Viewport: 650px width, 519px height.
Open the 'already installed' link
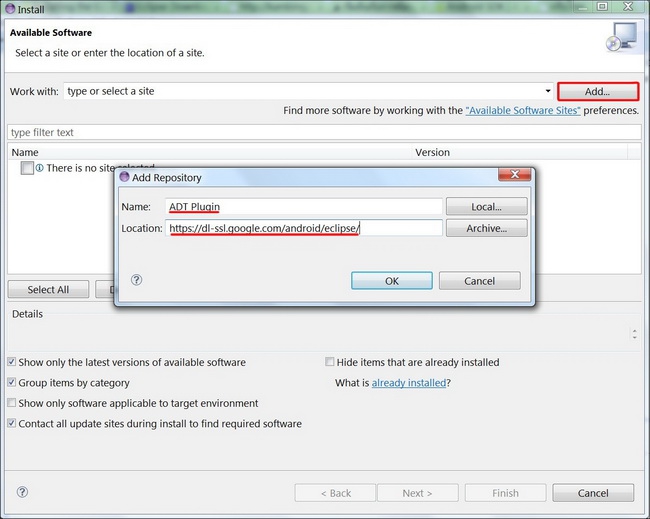(409, 383)
